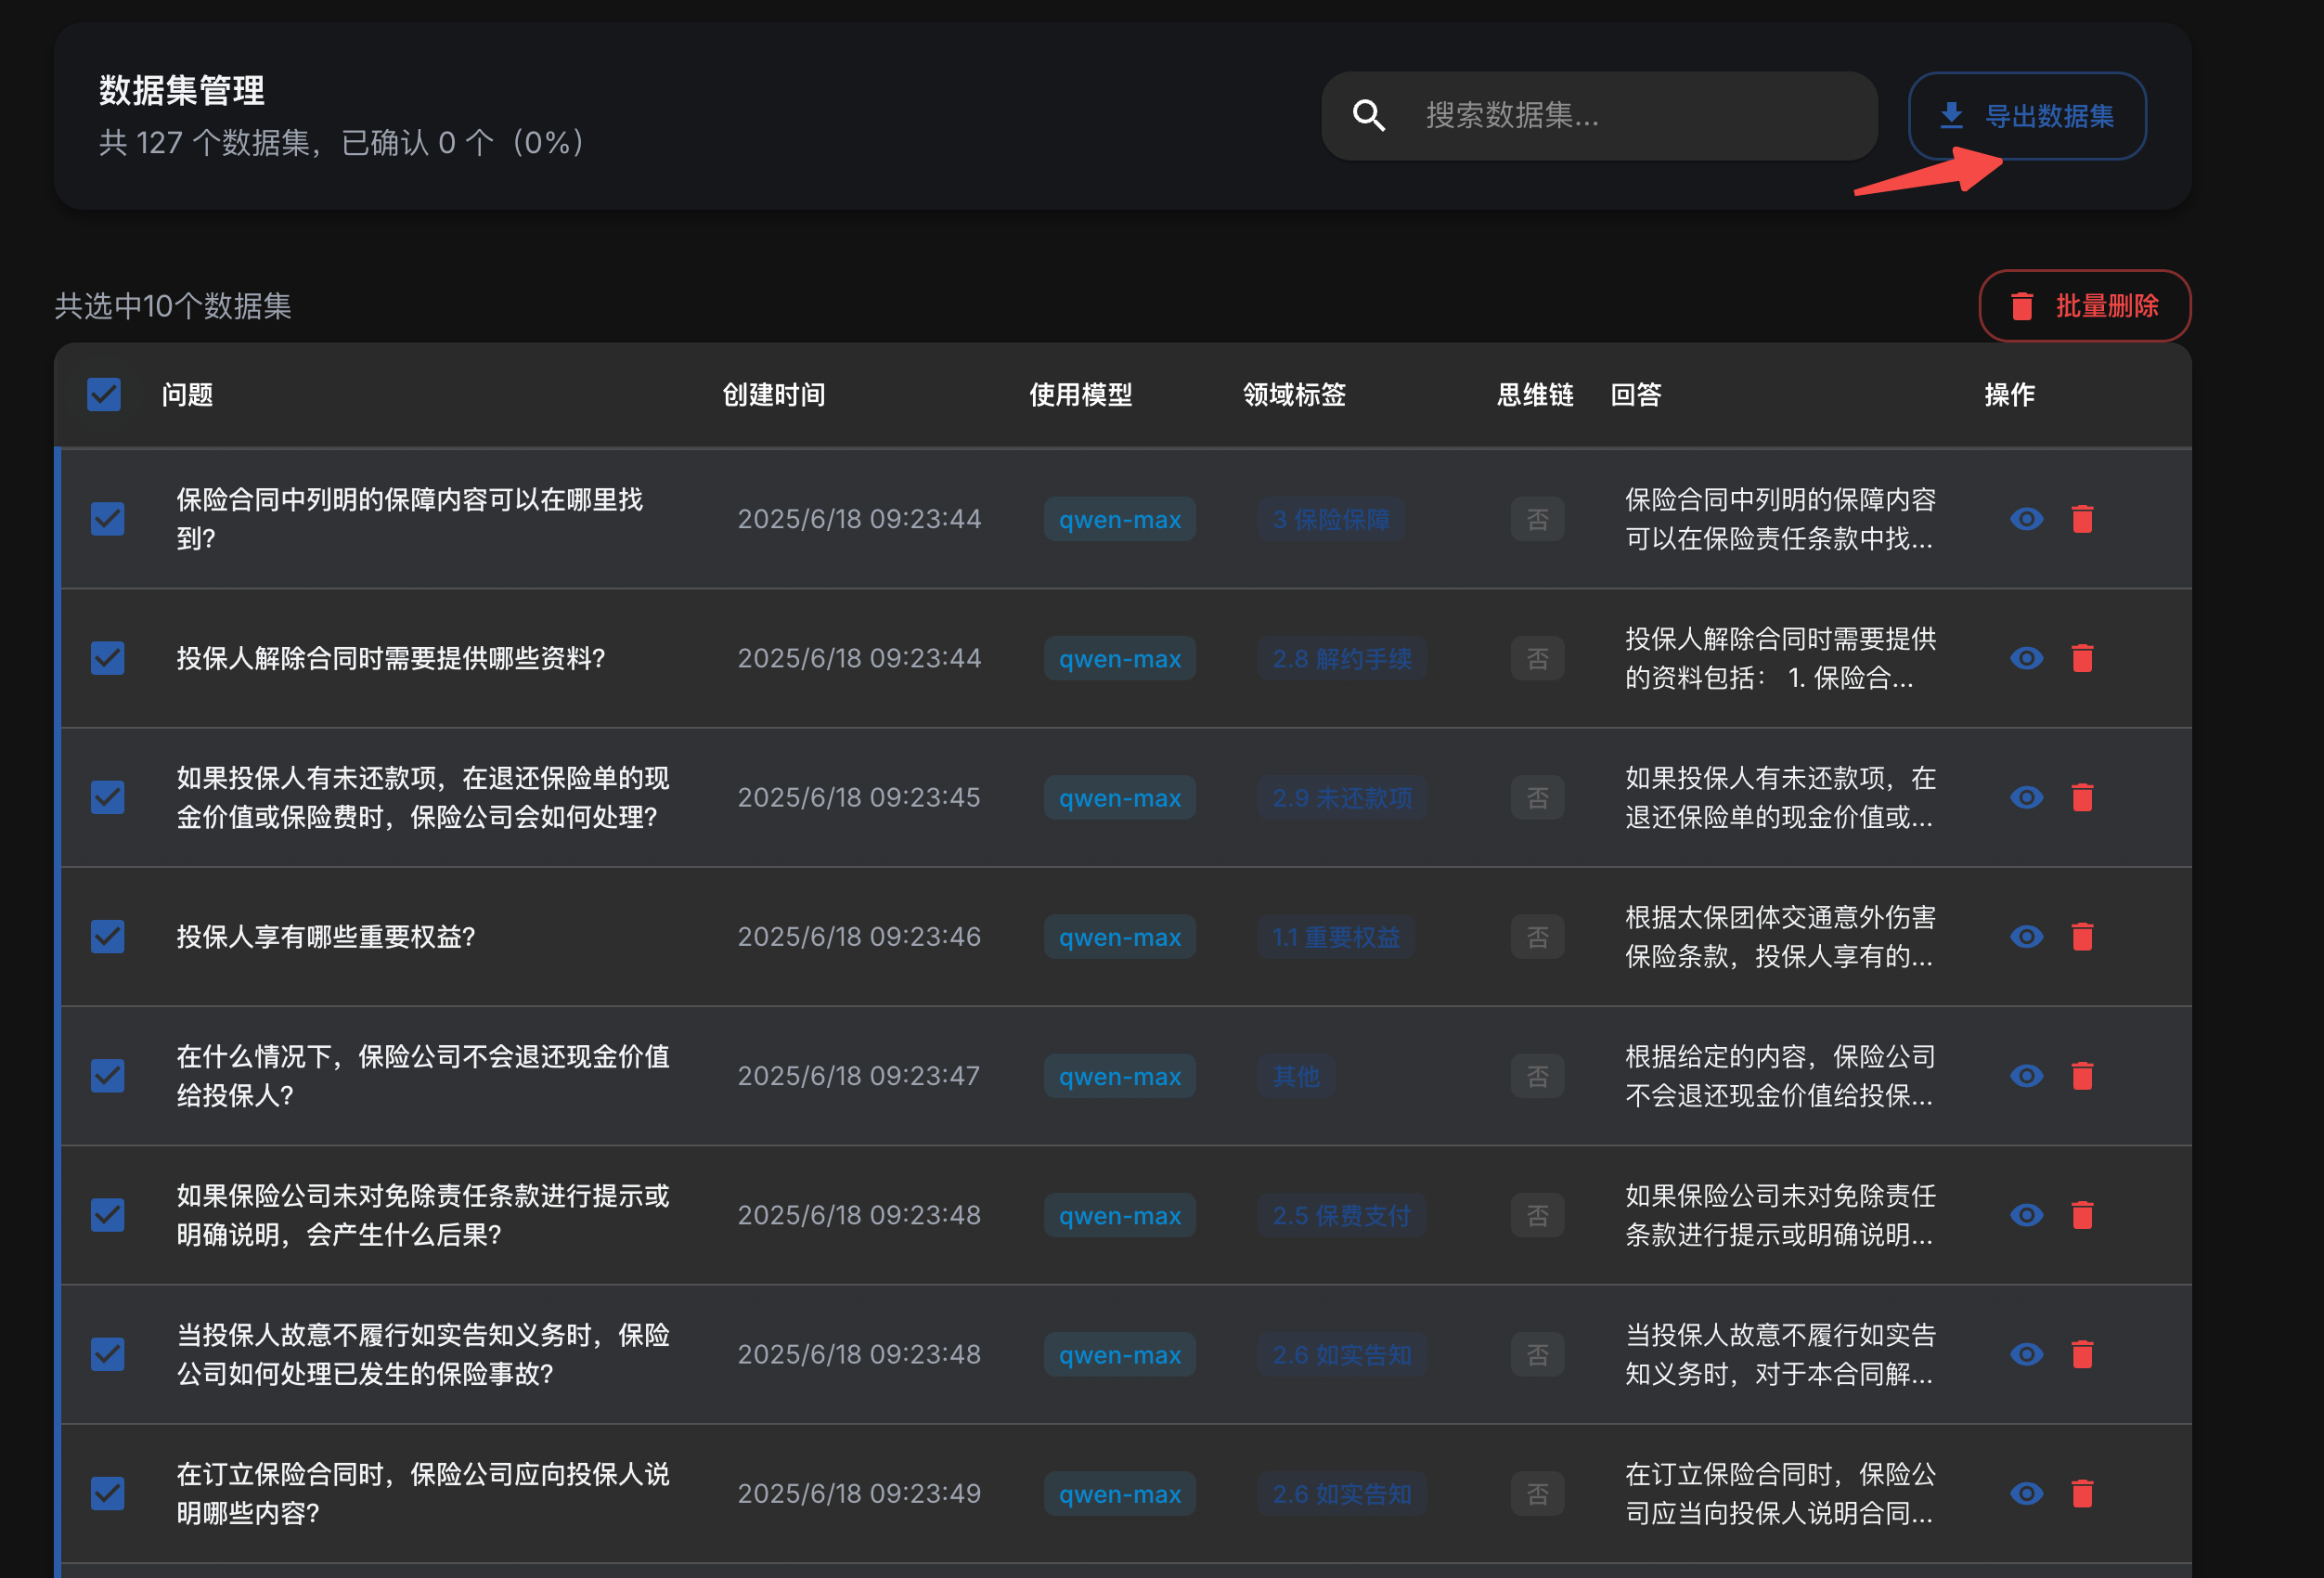Open eye preview on the 2.6 如实告知 row
The width and height of the screenshot is (2324, 1578).
point(2026,1354)
